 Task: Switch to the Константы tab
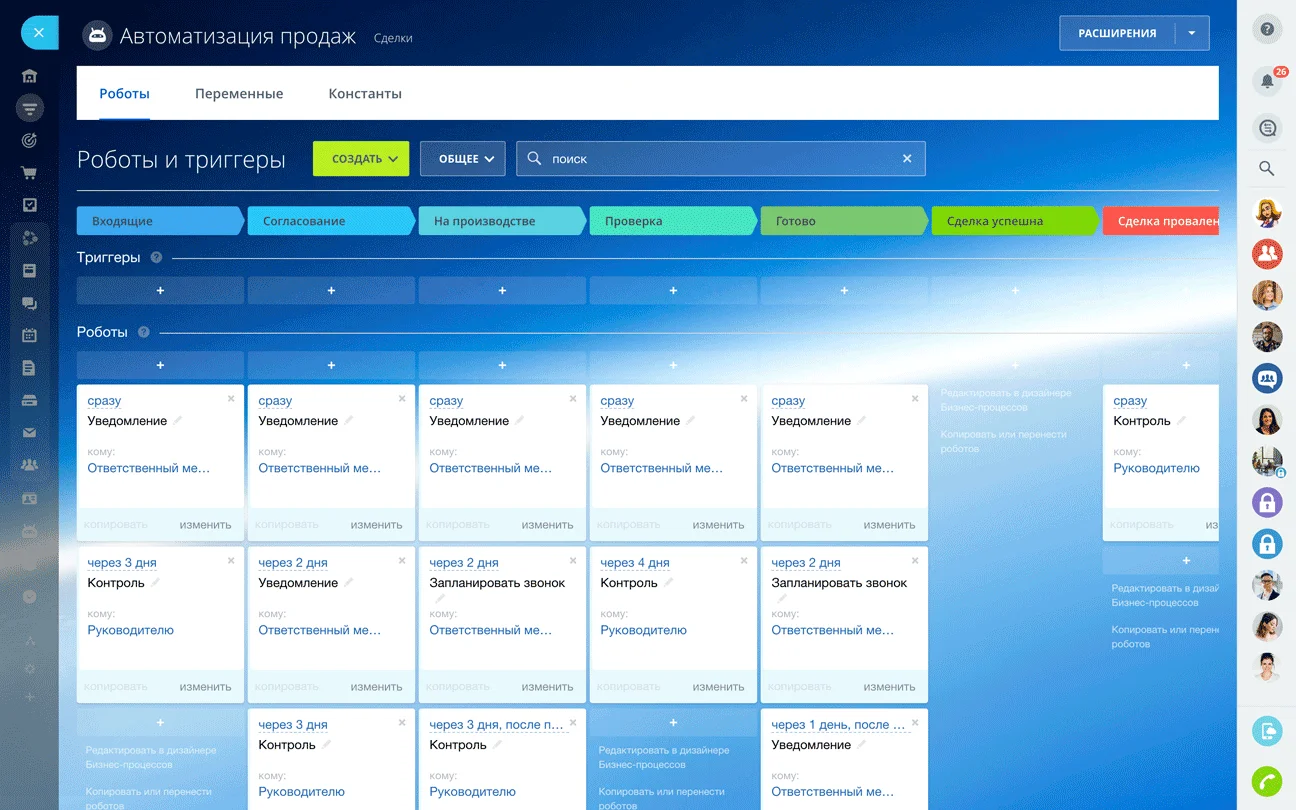pos(365,94)
